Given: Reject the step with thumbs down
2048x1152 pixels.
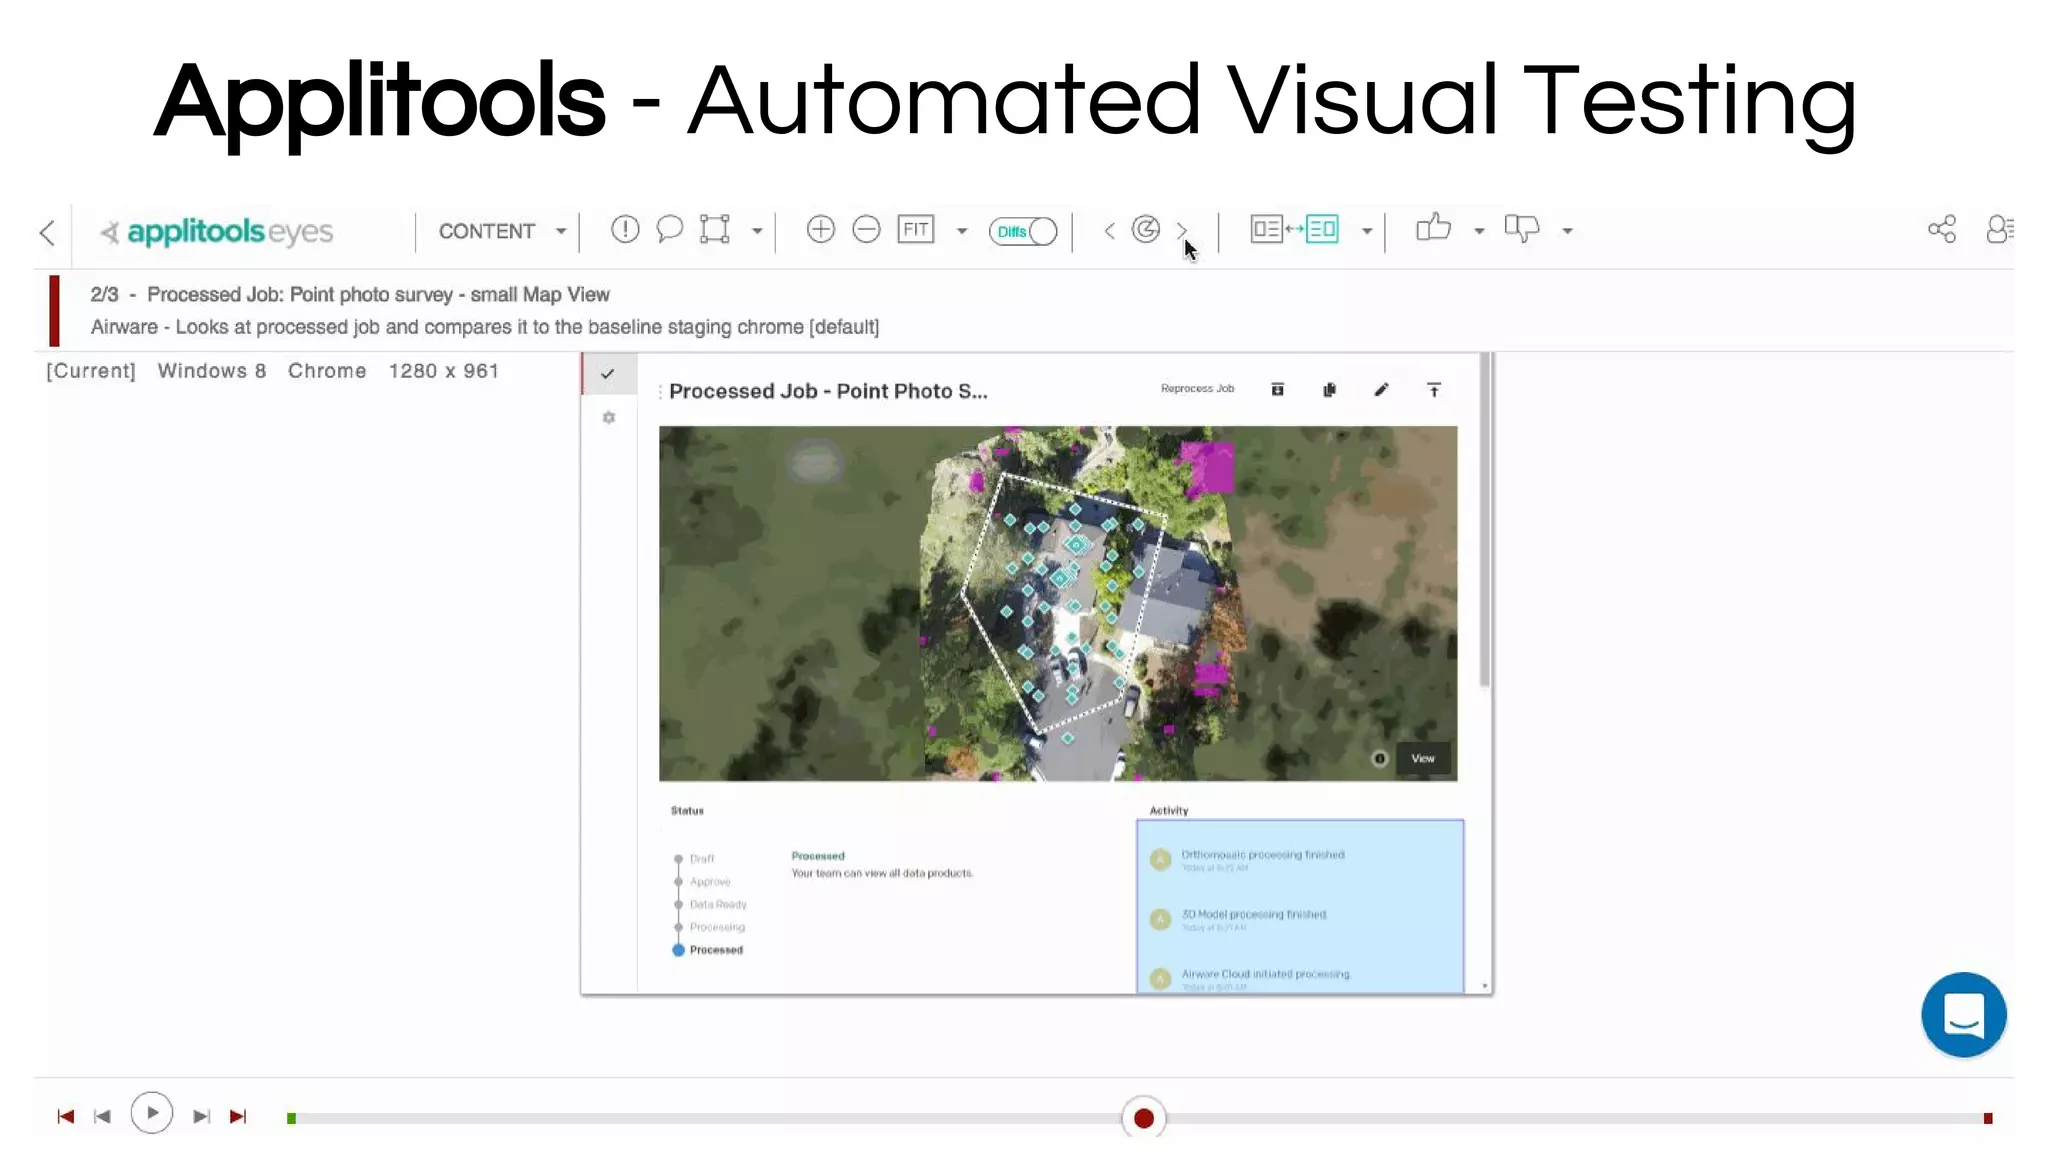Looking at the screenshot, I should 1522,229.
